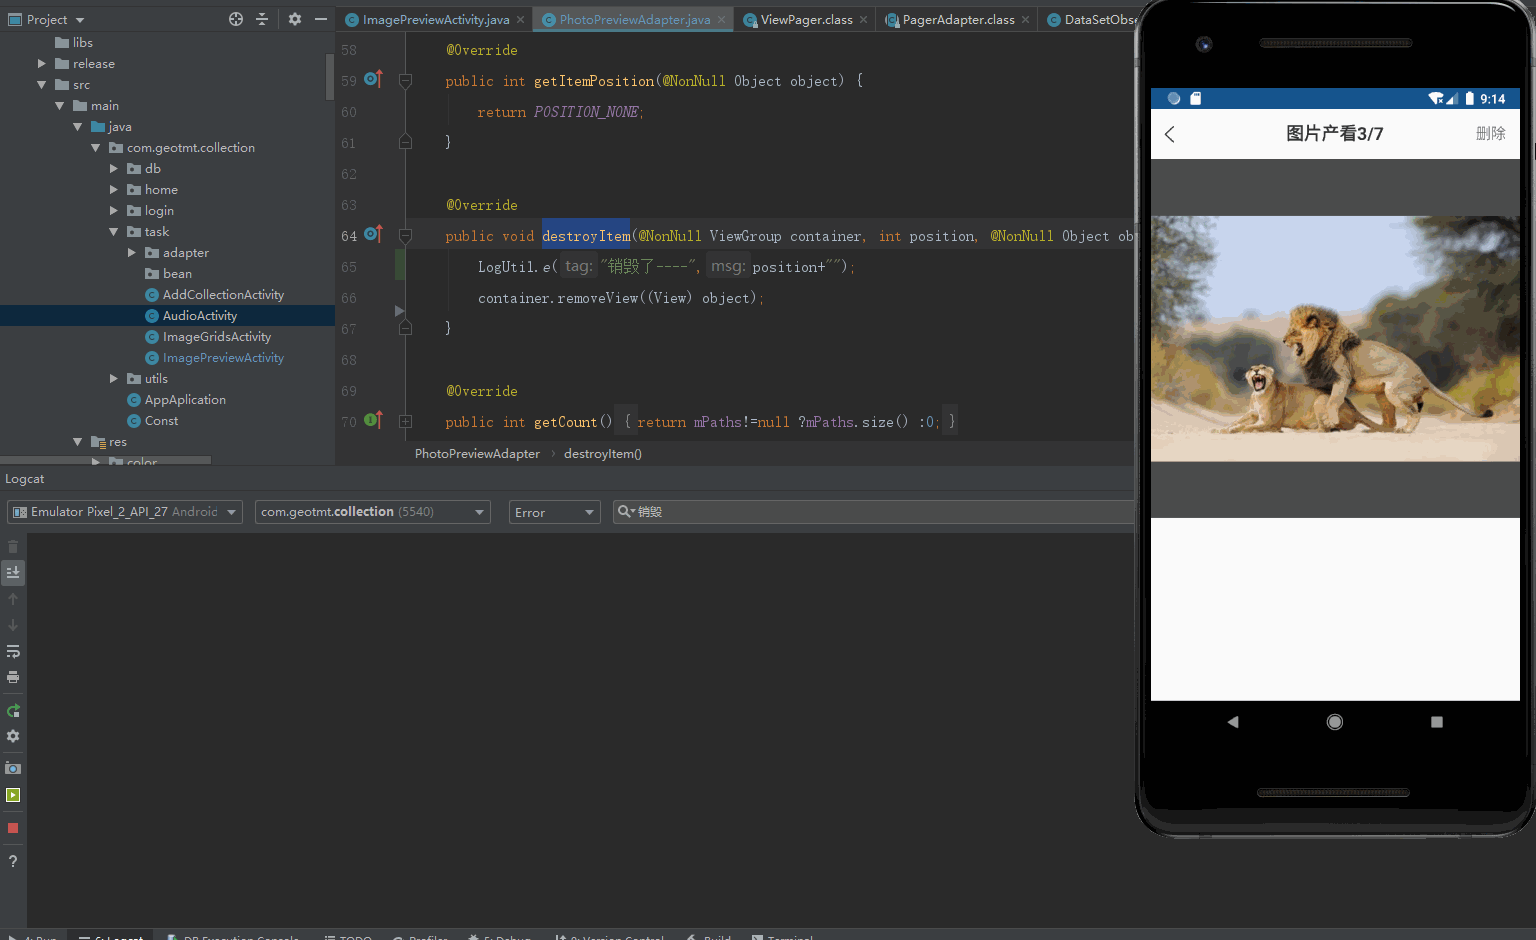Open Logcat help question mark icon

click(x=13, y=861)
